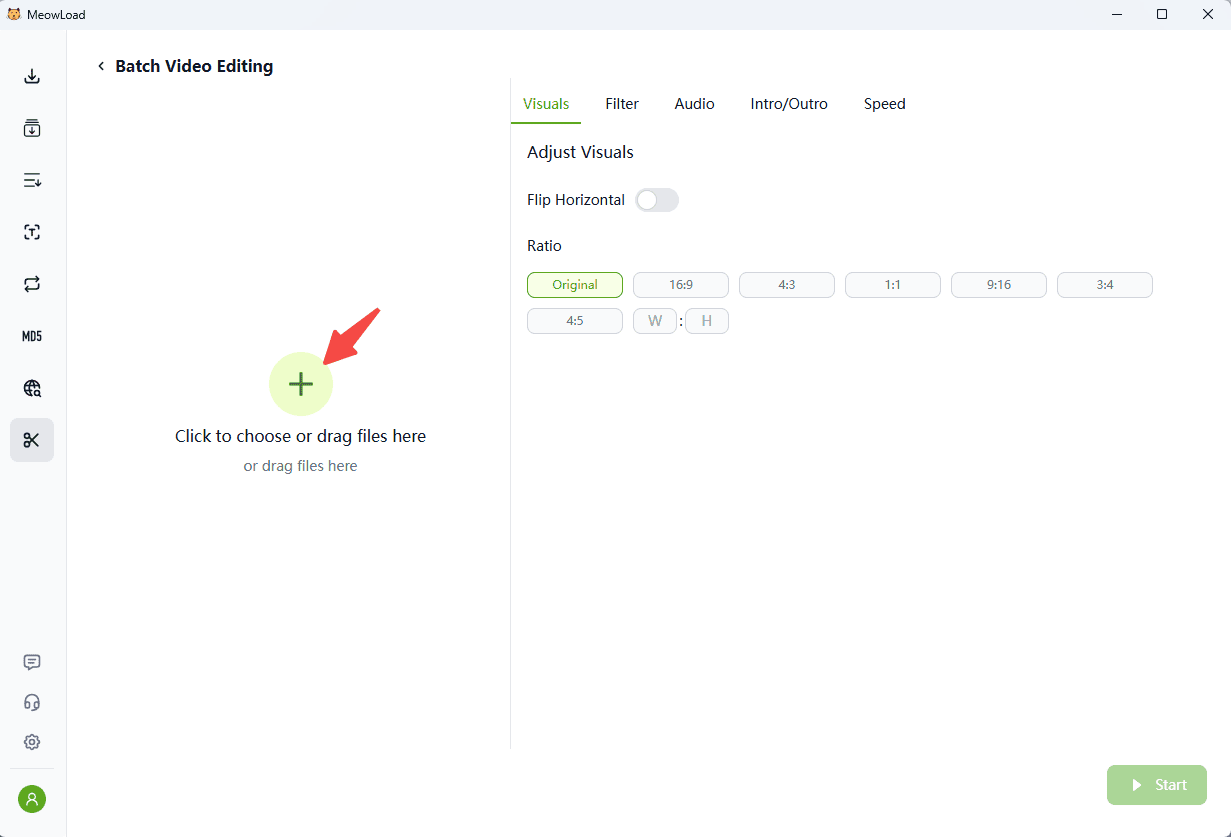Open the Intro/Outro tab
This screenshot has width=1231, height=837.
[789, 104]
